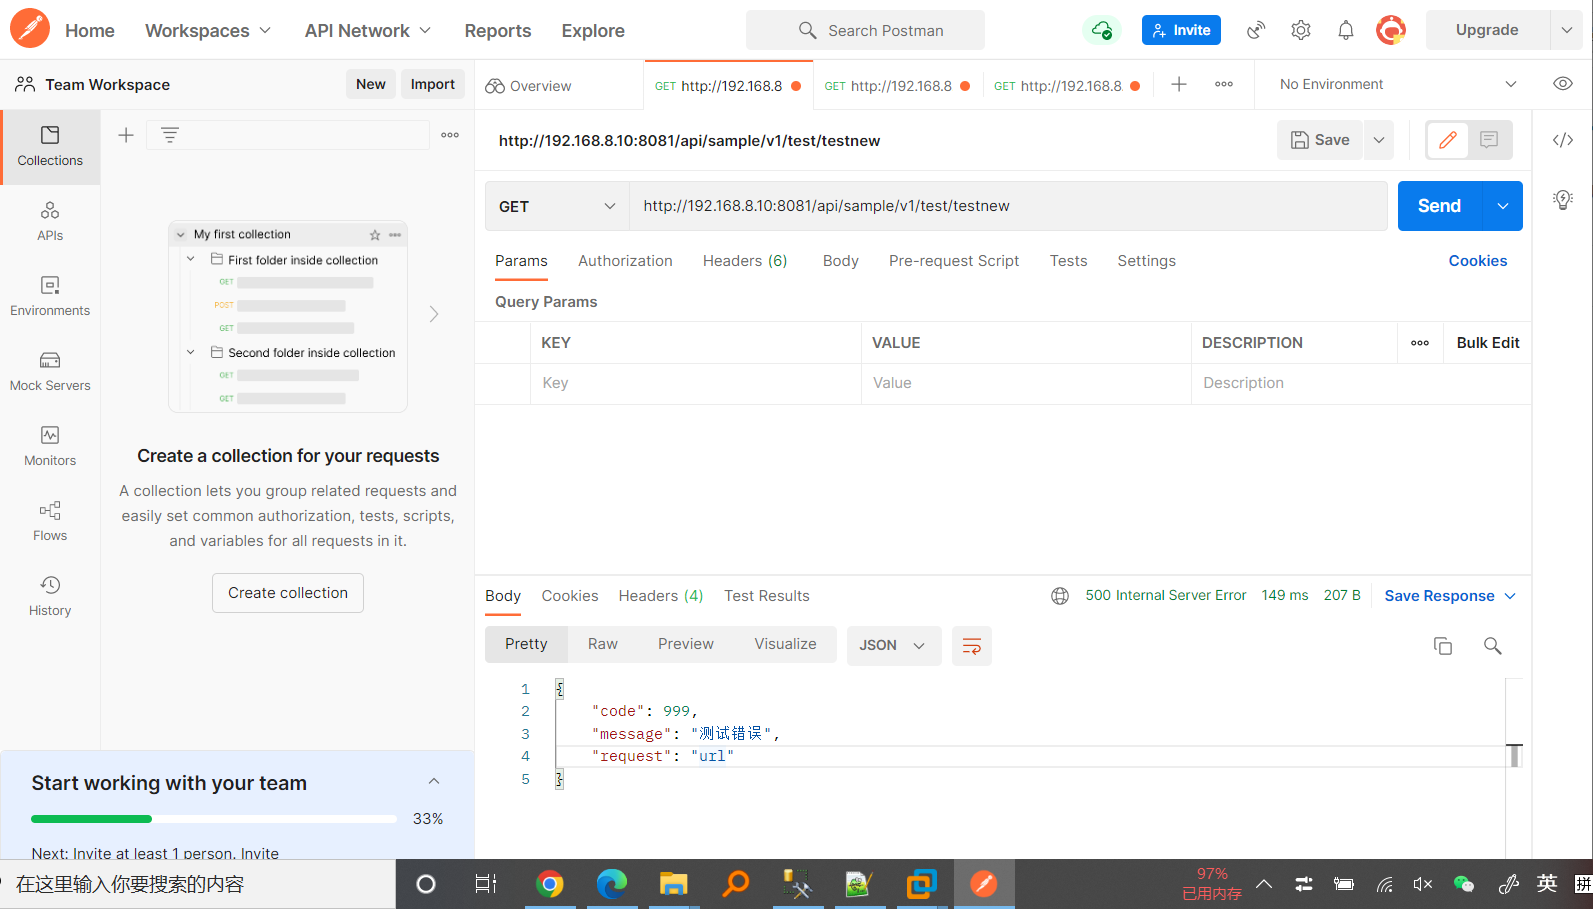This screenshot has height=909, width=1593.
Task: Open the Mock Servers sidebar icon
Action: (50, 371)
